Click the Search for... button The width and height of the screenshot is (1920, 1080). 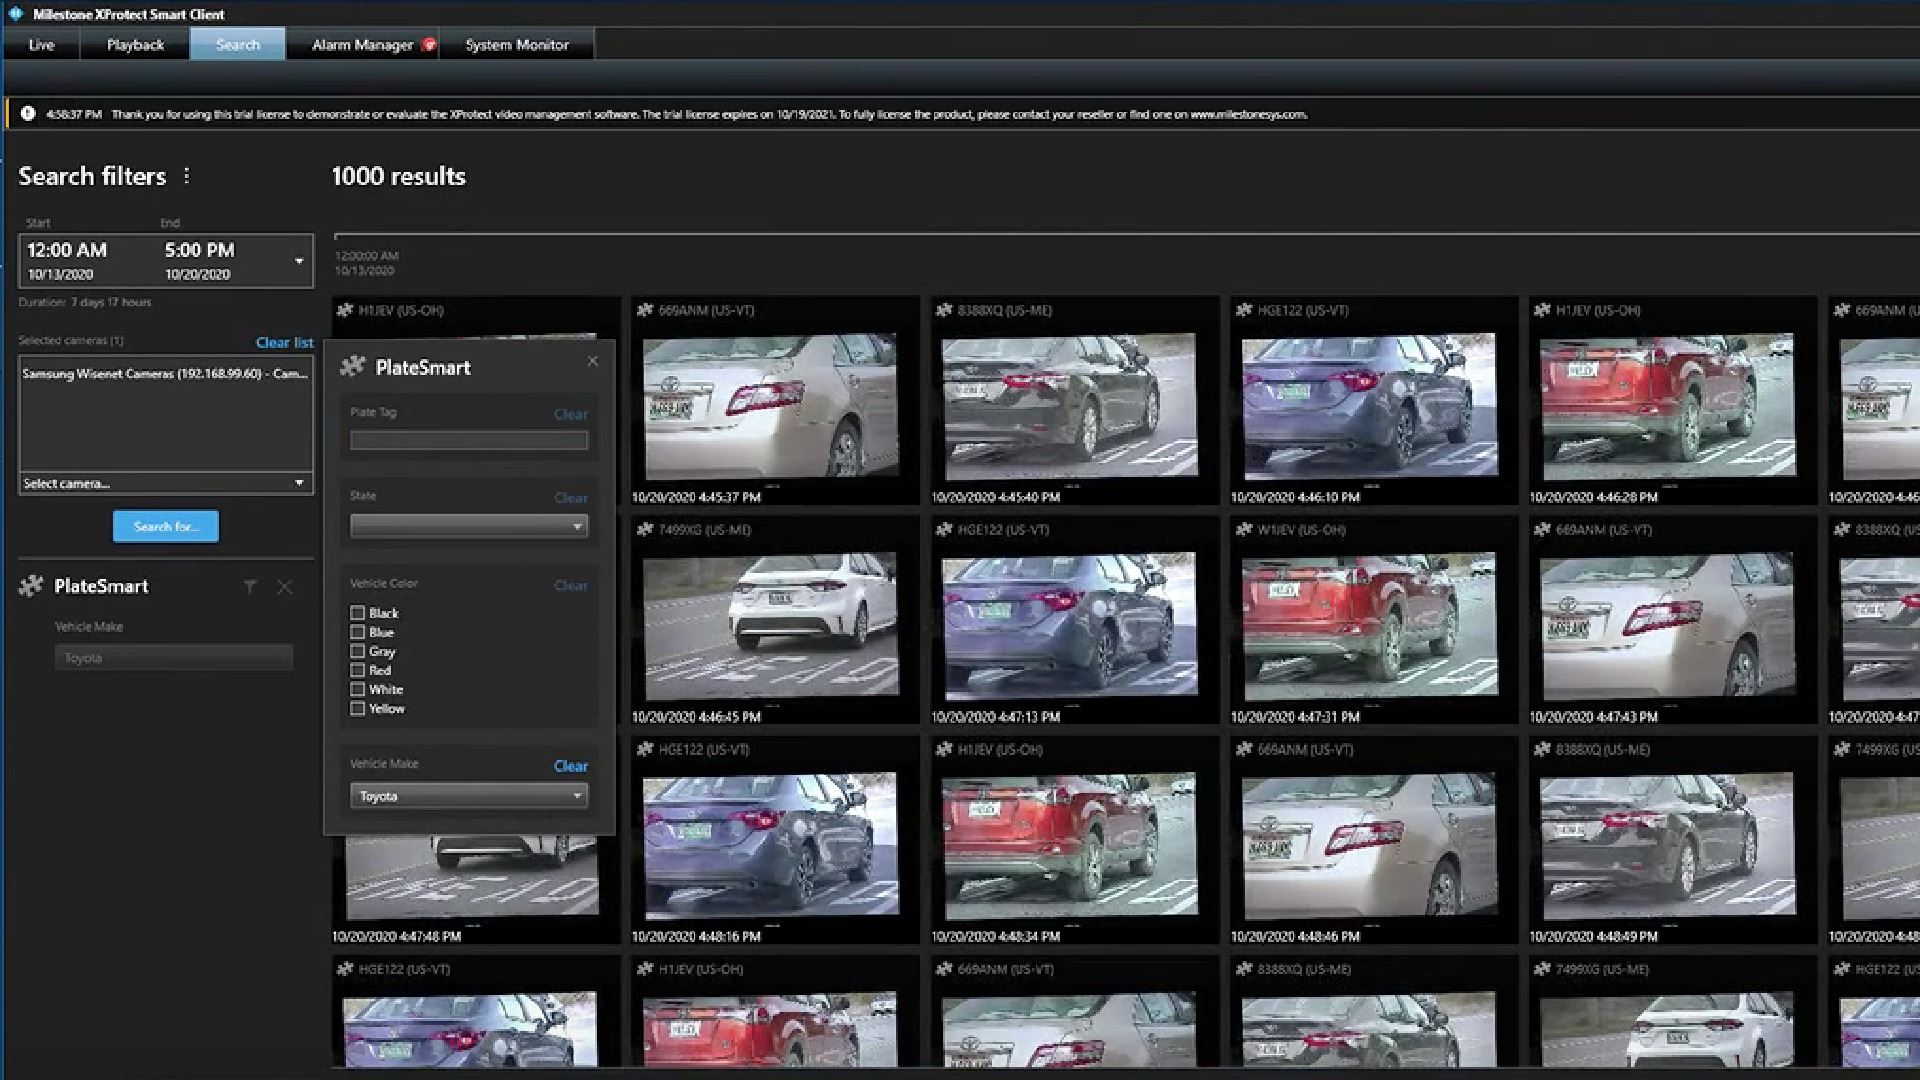tap(166, 526)
